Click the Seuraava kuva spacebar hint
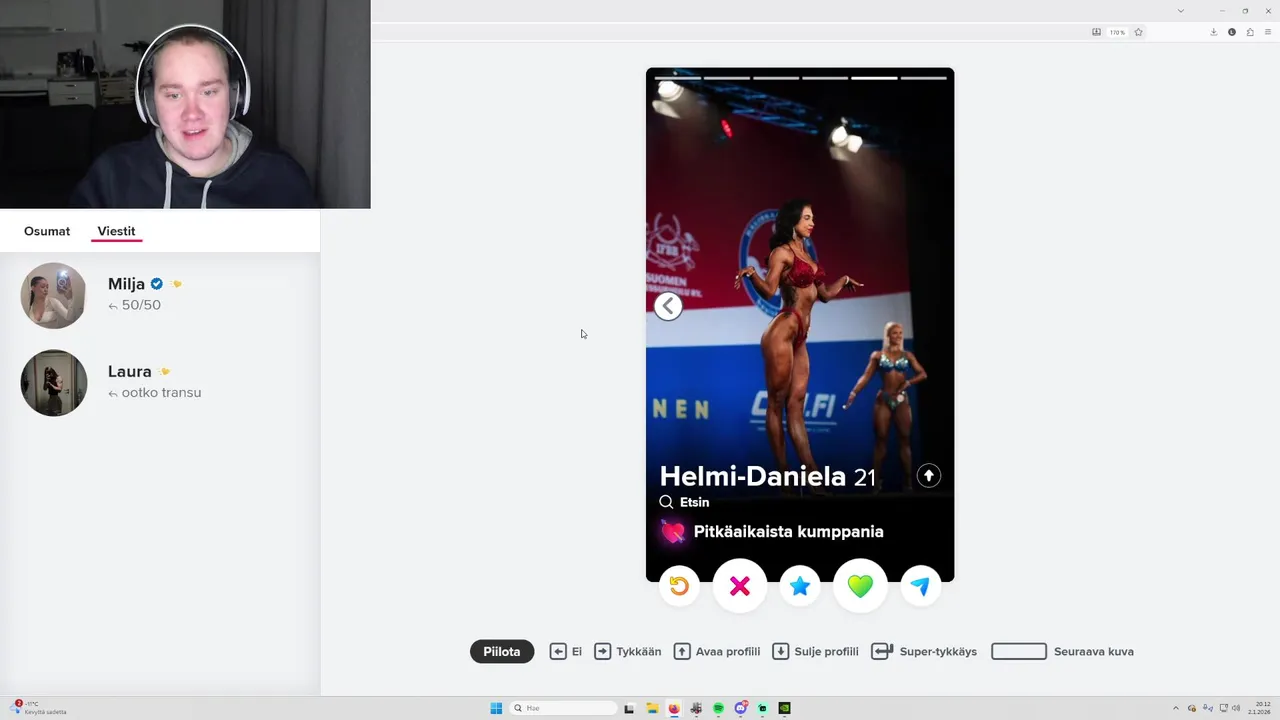This screenshot has height=720, width=1280. click(x=1062, y=651)
